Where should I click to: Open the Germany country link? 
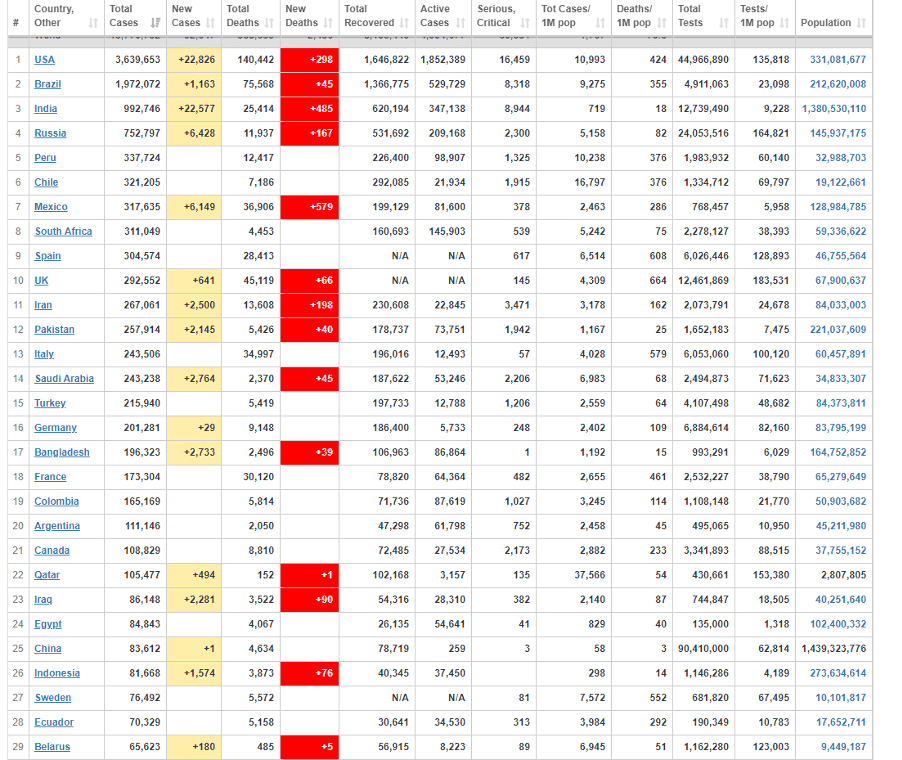pos(55,428)
